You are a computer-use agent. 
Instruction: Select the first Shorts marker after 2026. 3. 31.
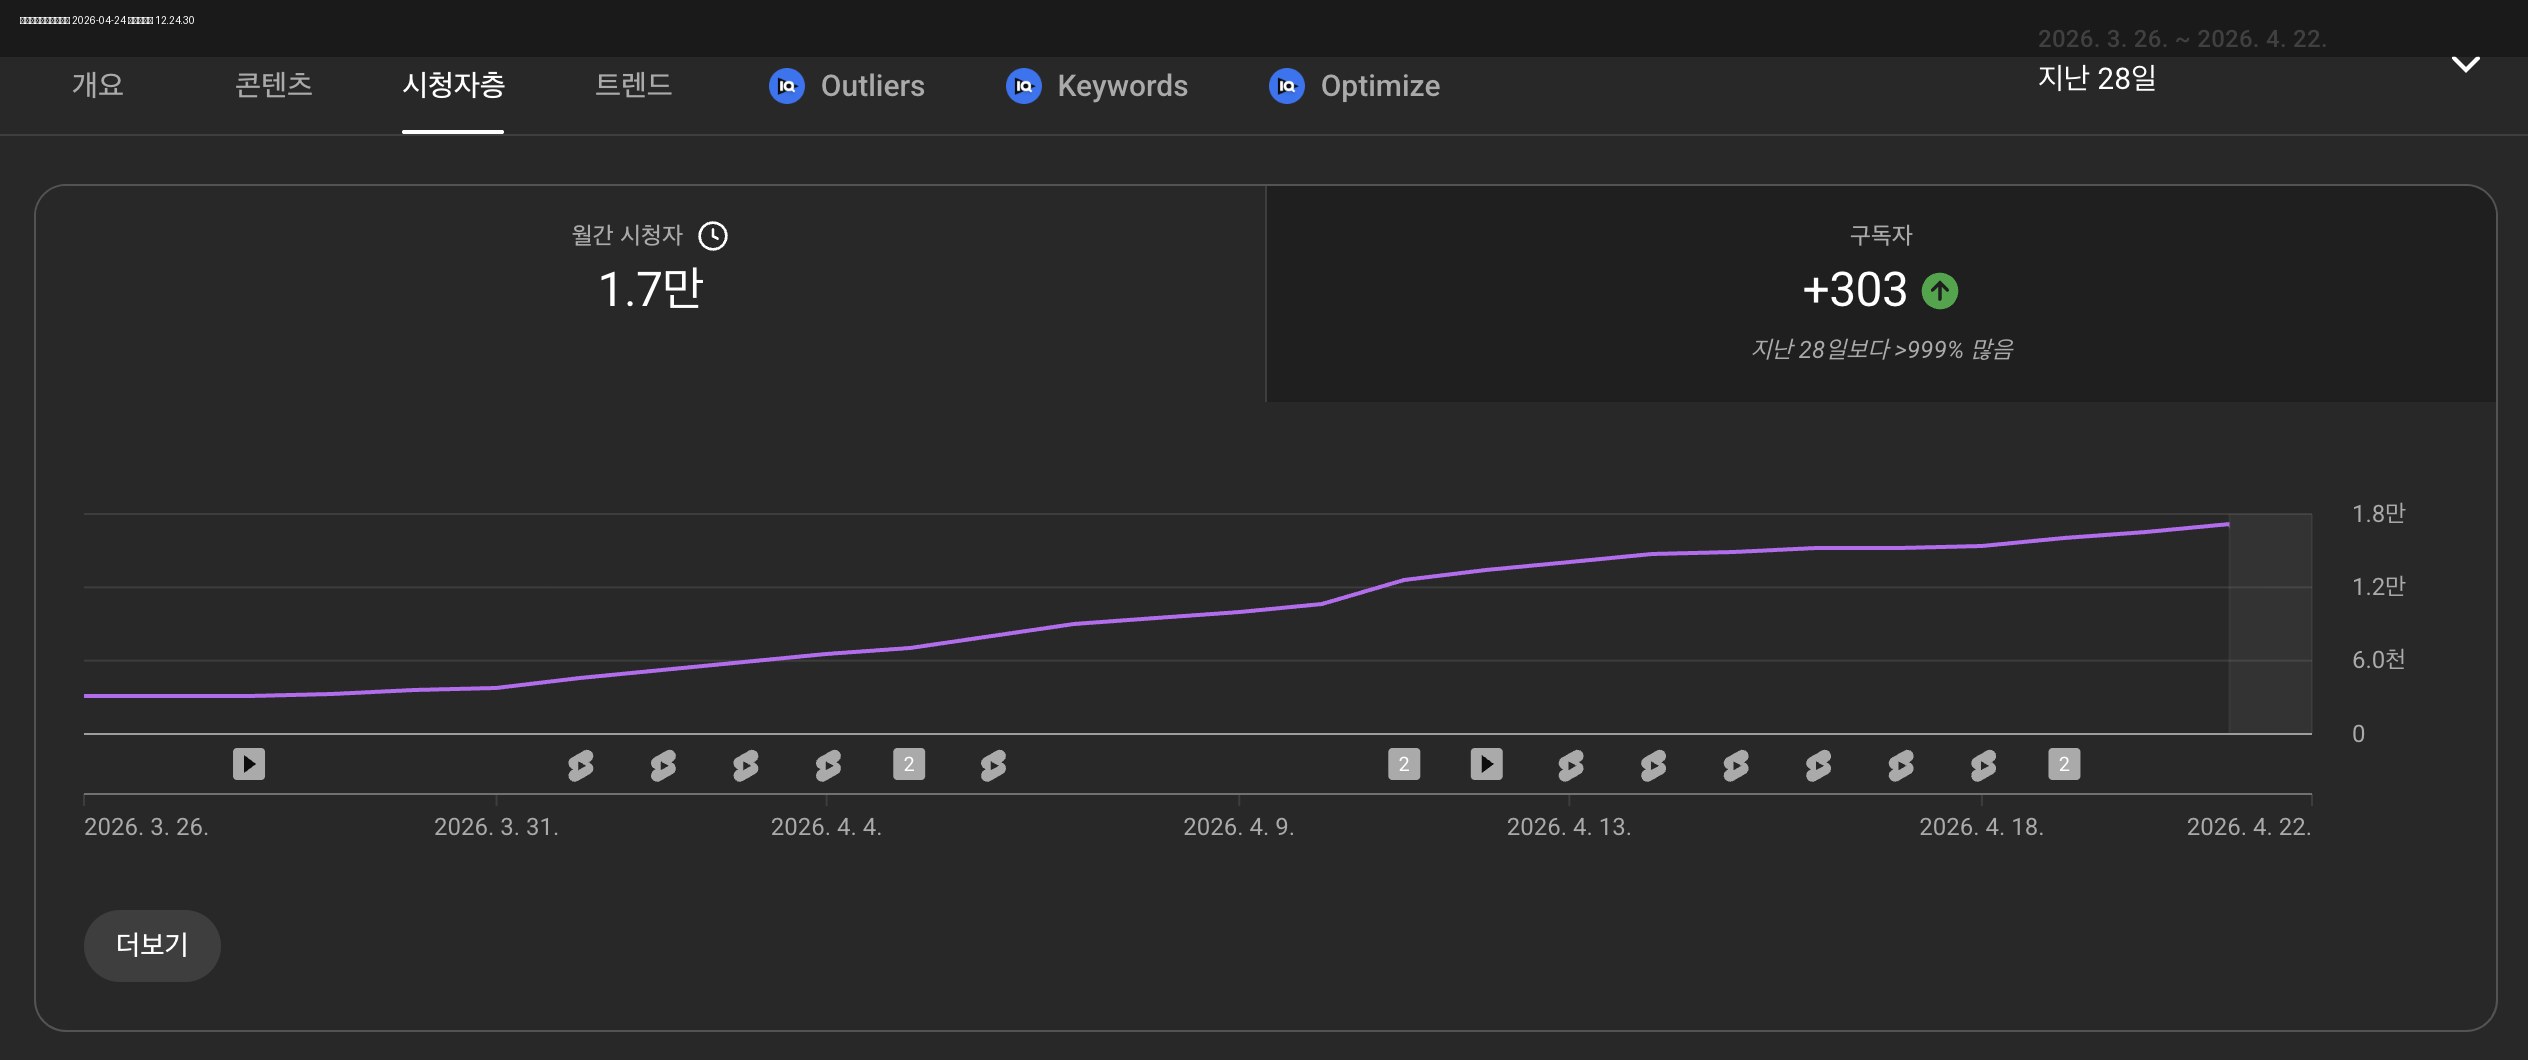point(580,765)
